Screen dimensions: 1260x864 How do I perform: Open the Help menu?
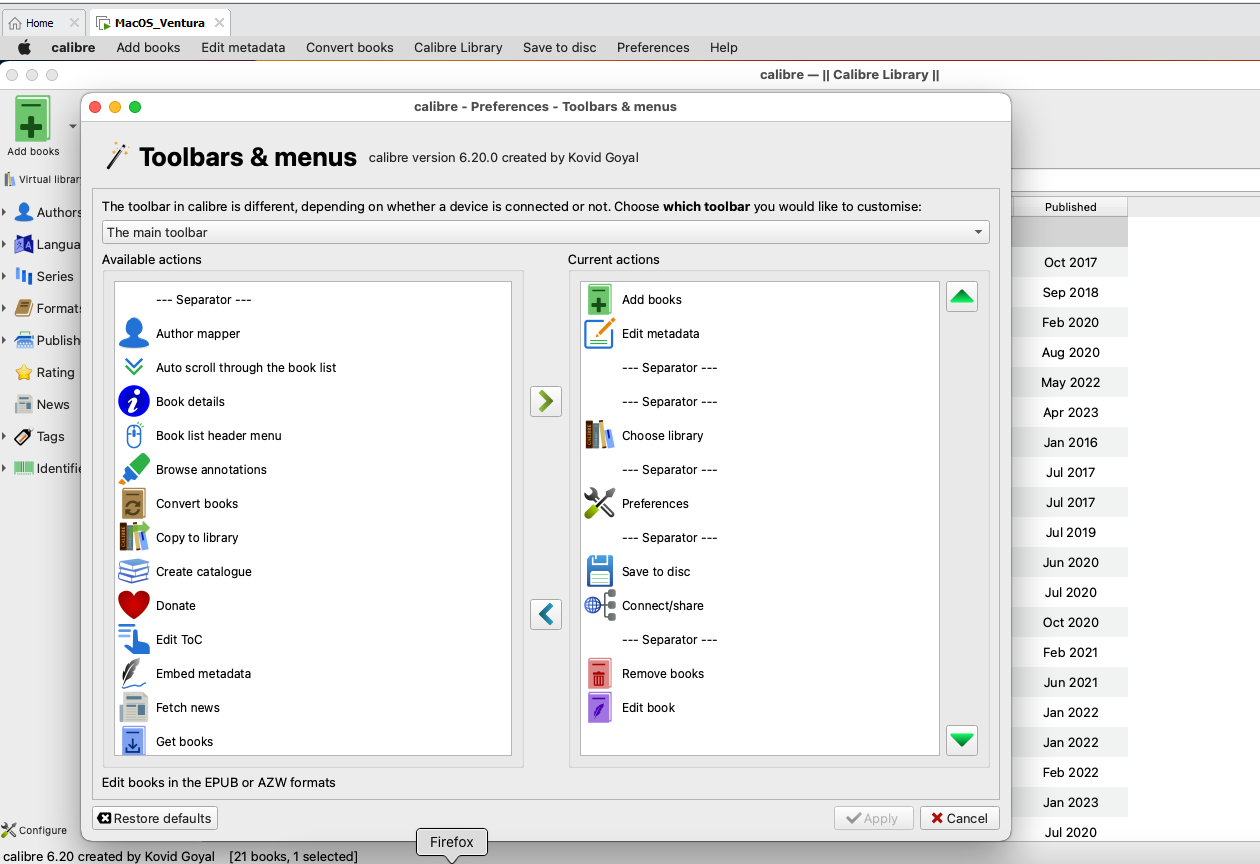[724, 47]
